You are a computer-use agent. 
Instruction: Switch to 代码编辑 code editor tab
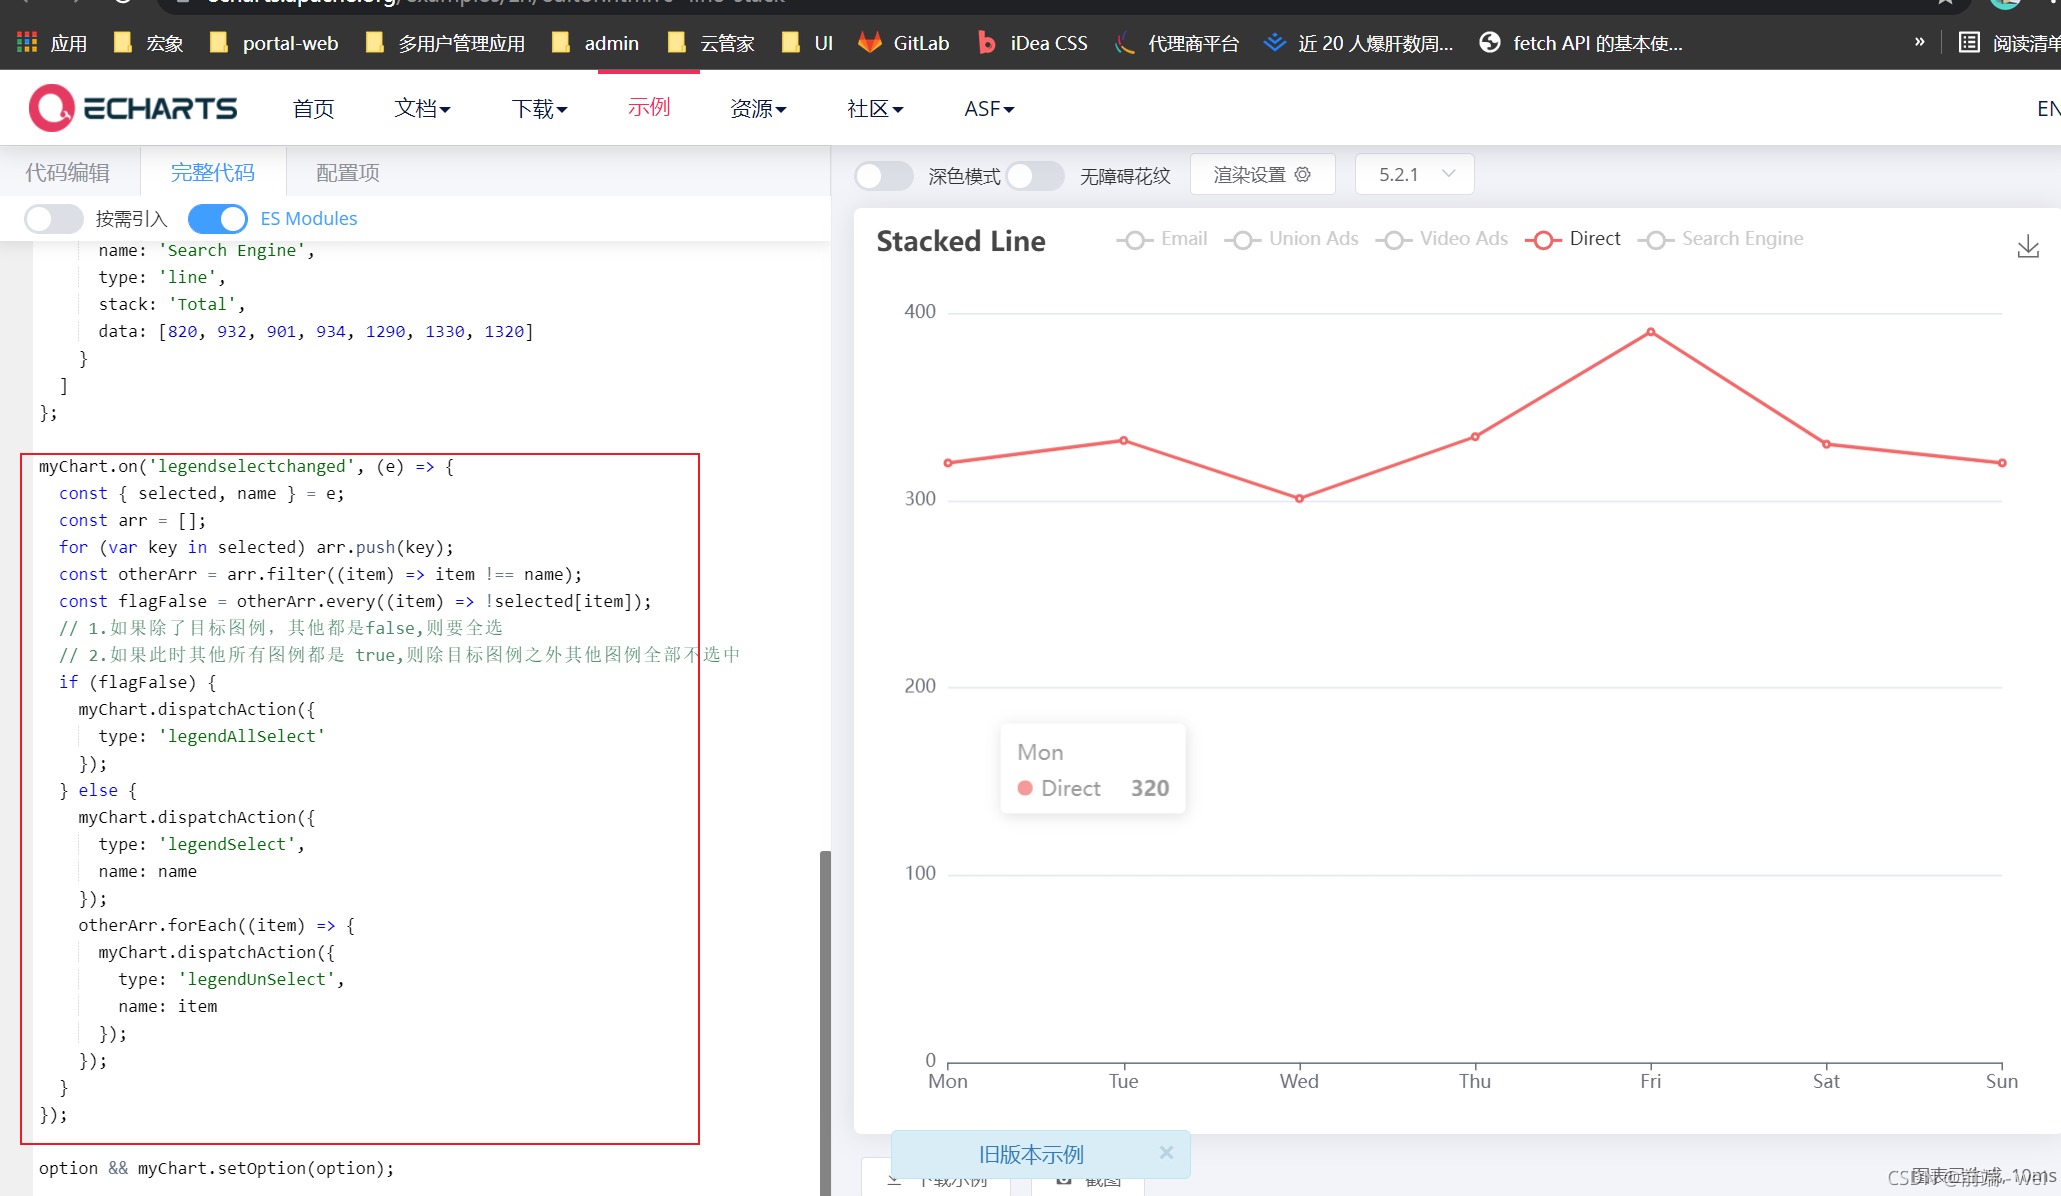[x=68, y=172]
